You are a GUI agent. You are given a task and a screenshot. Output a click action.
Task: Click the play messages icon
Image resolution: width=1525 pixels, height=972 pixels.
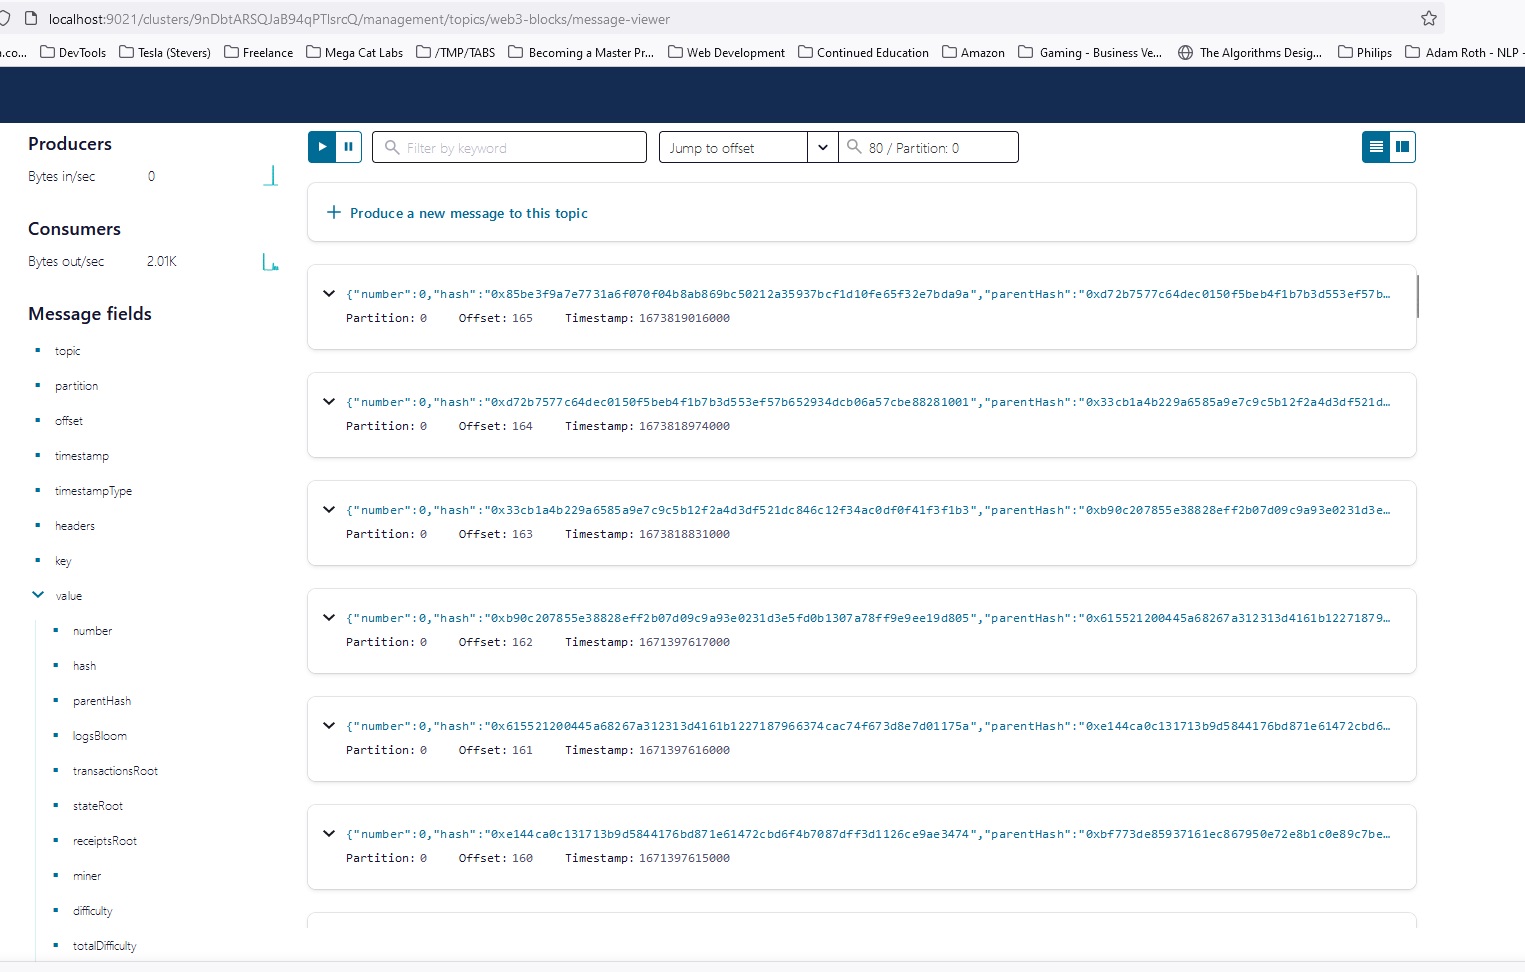[321, 146]
